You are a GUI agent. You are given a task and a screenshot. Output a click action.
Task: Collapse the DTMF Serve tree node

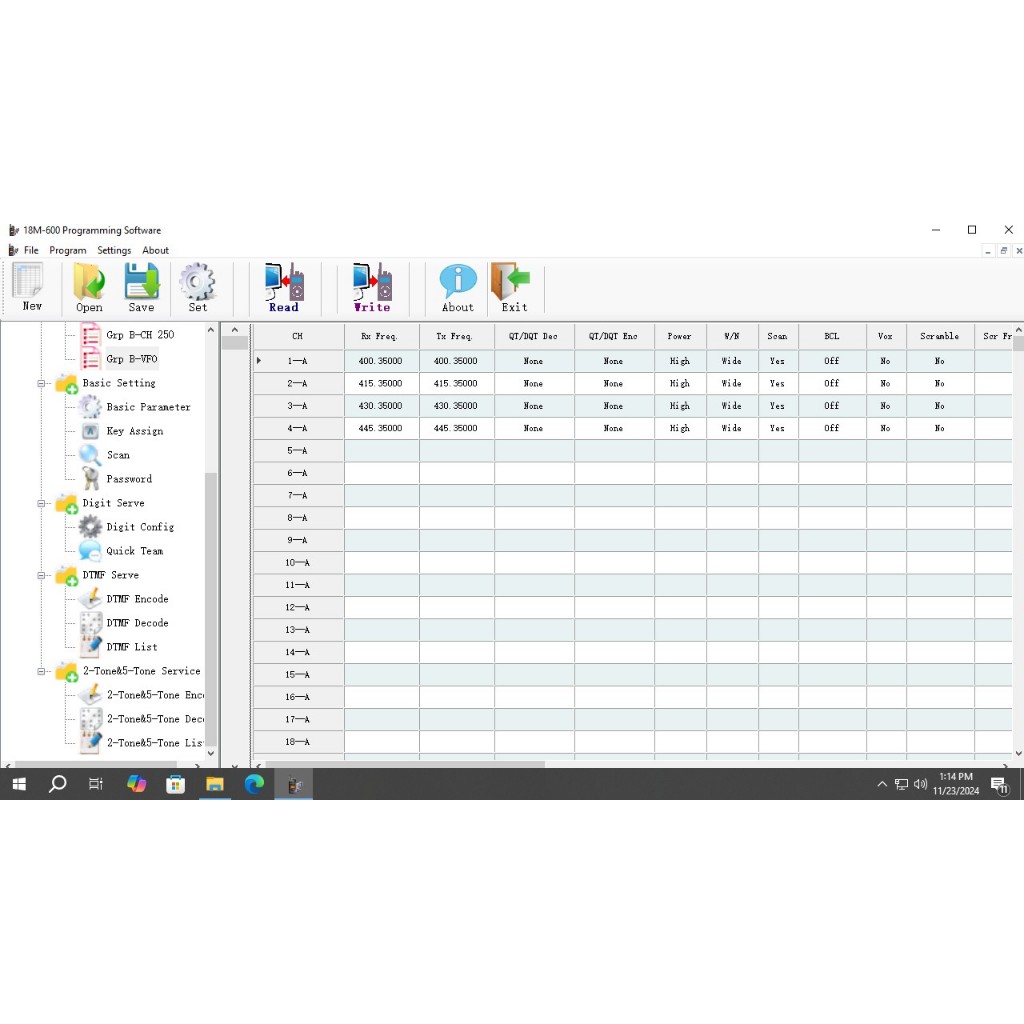[41, 575]
